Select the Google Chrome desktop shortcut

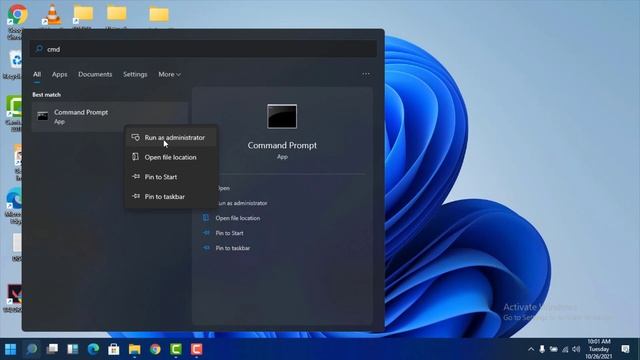(x=17, y=15)
